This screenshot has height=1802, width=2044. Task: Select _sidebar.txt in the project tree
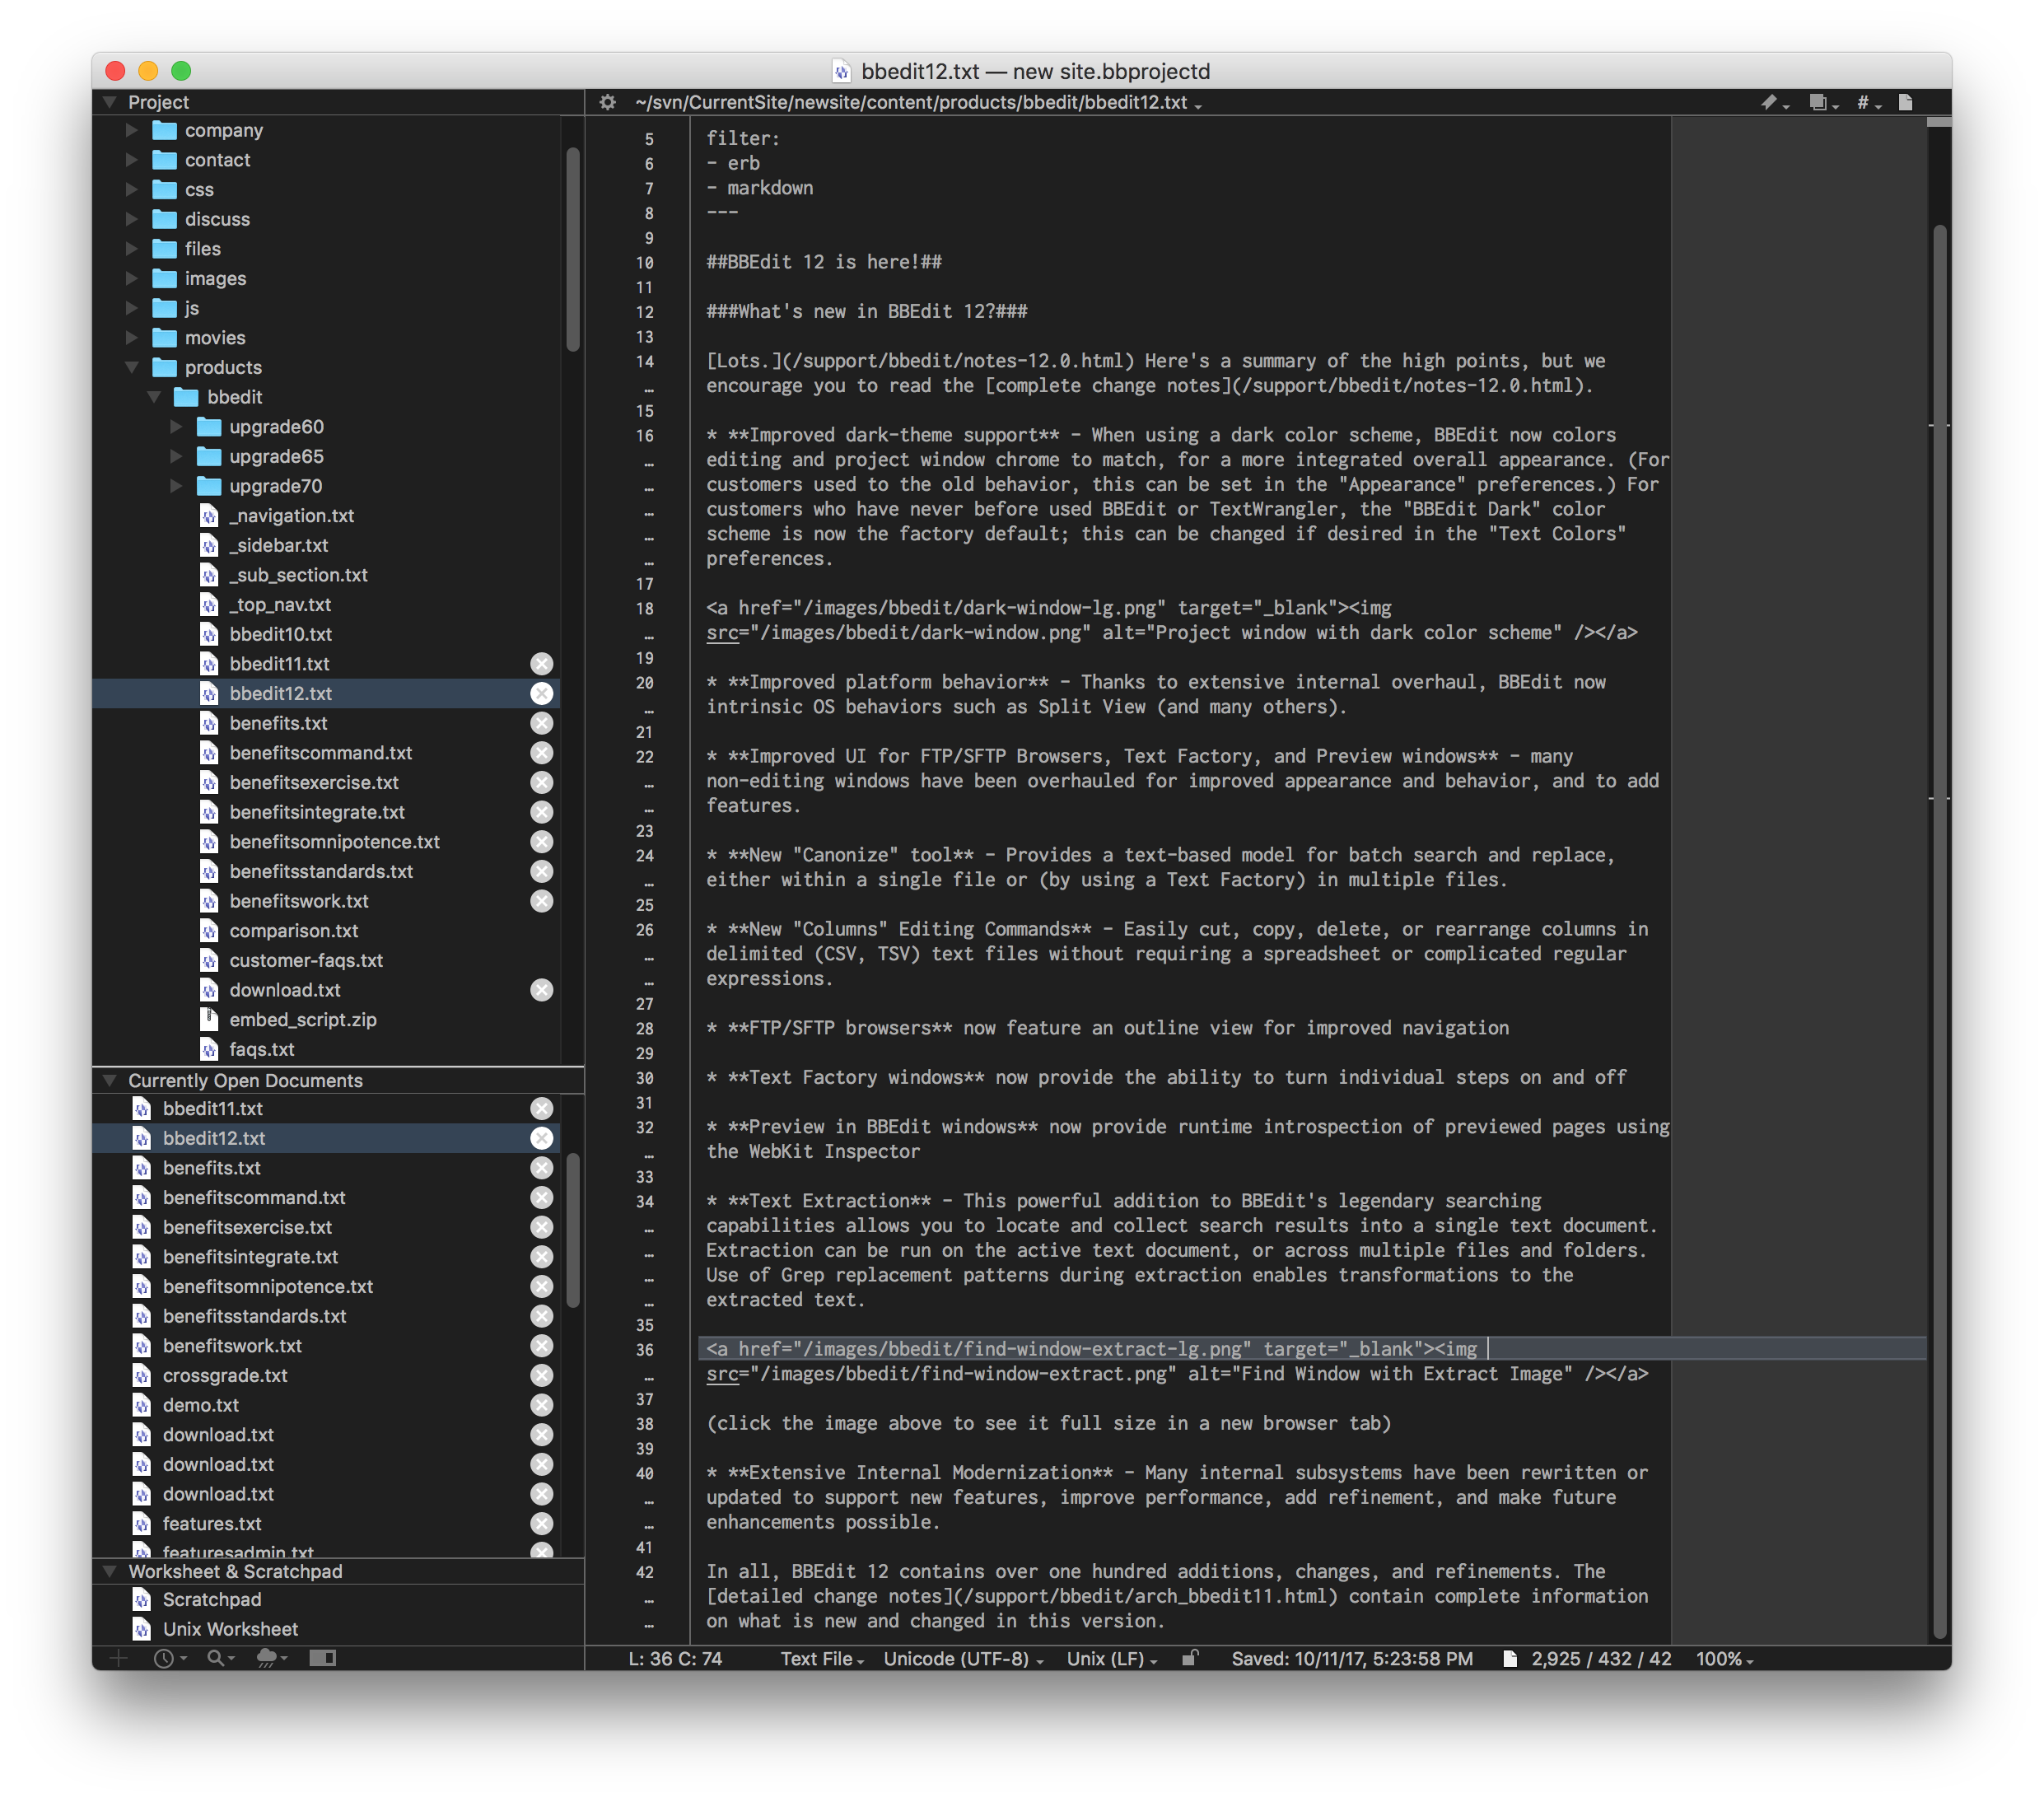pyautogui.click(x=279, y=545)
